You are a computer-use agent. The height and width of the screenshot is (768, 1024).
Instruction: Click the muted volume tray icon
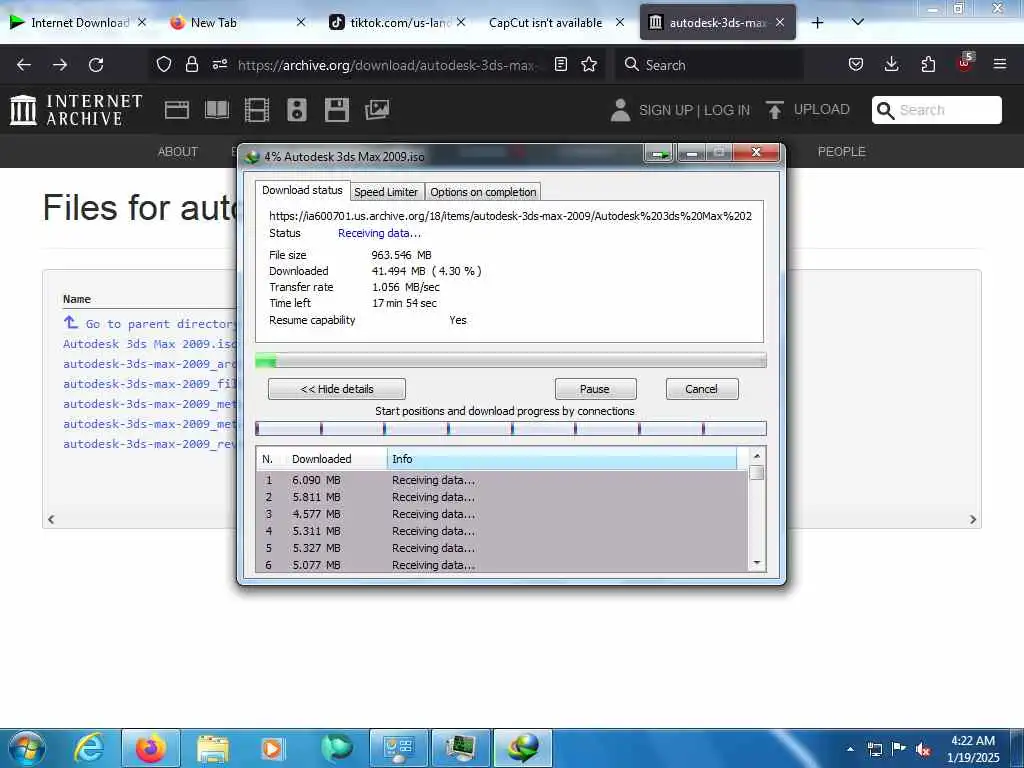point(923,749)
